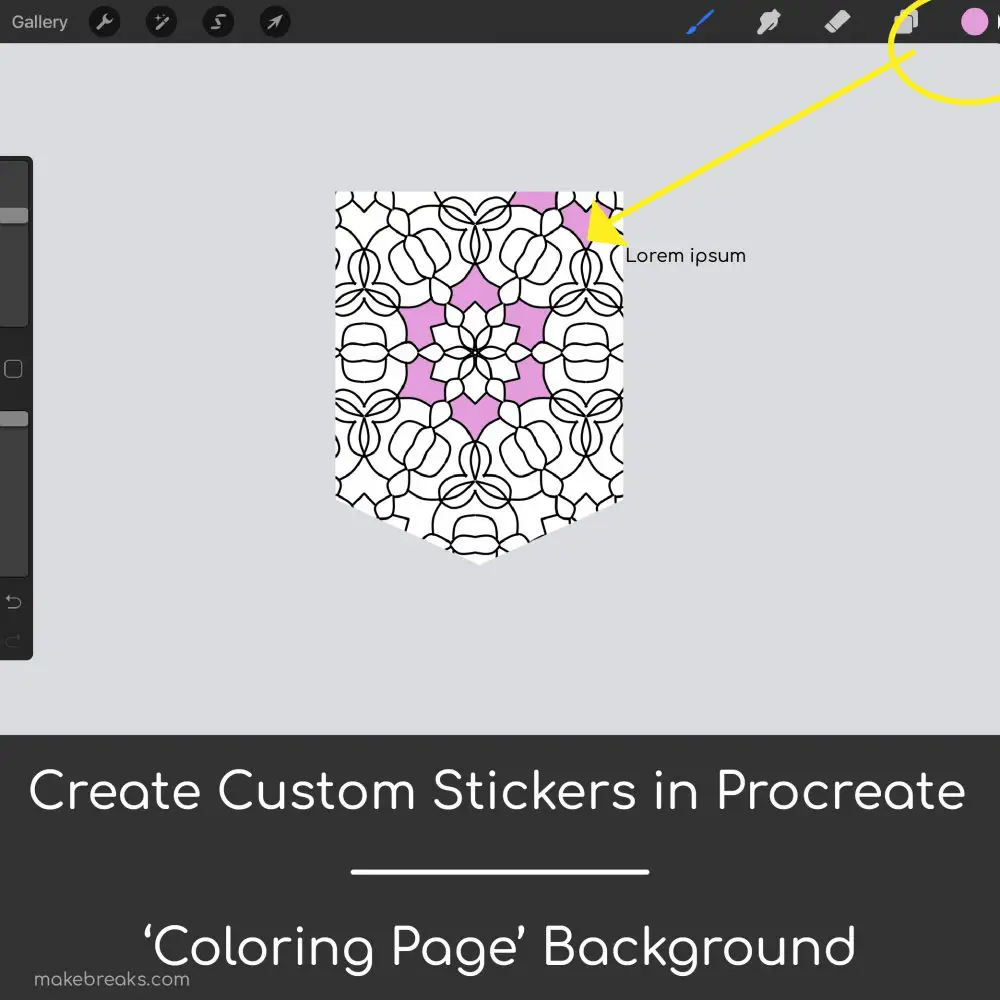Tap the square modify button on sidebar
1000x1000 pixels.
13,369
